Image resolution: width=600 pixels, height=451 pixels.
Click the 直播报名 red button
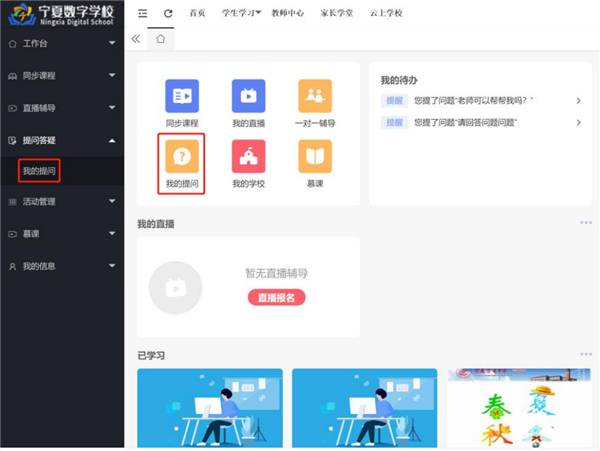click(277, 298)
